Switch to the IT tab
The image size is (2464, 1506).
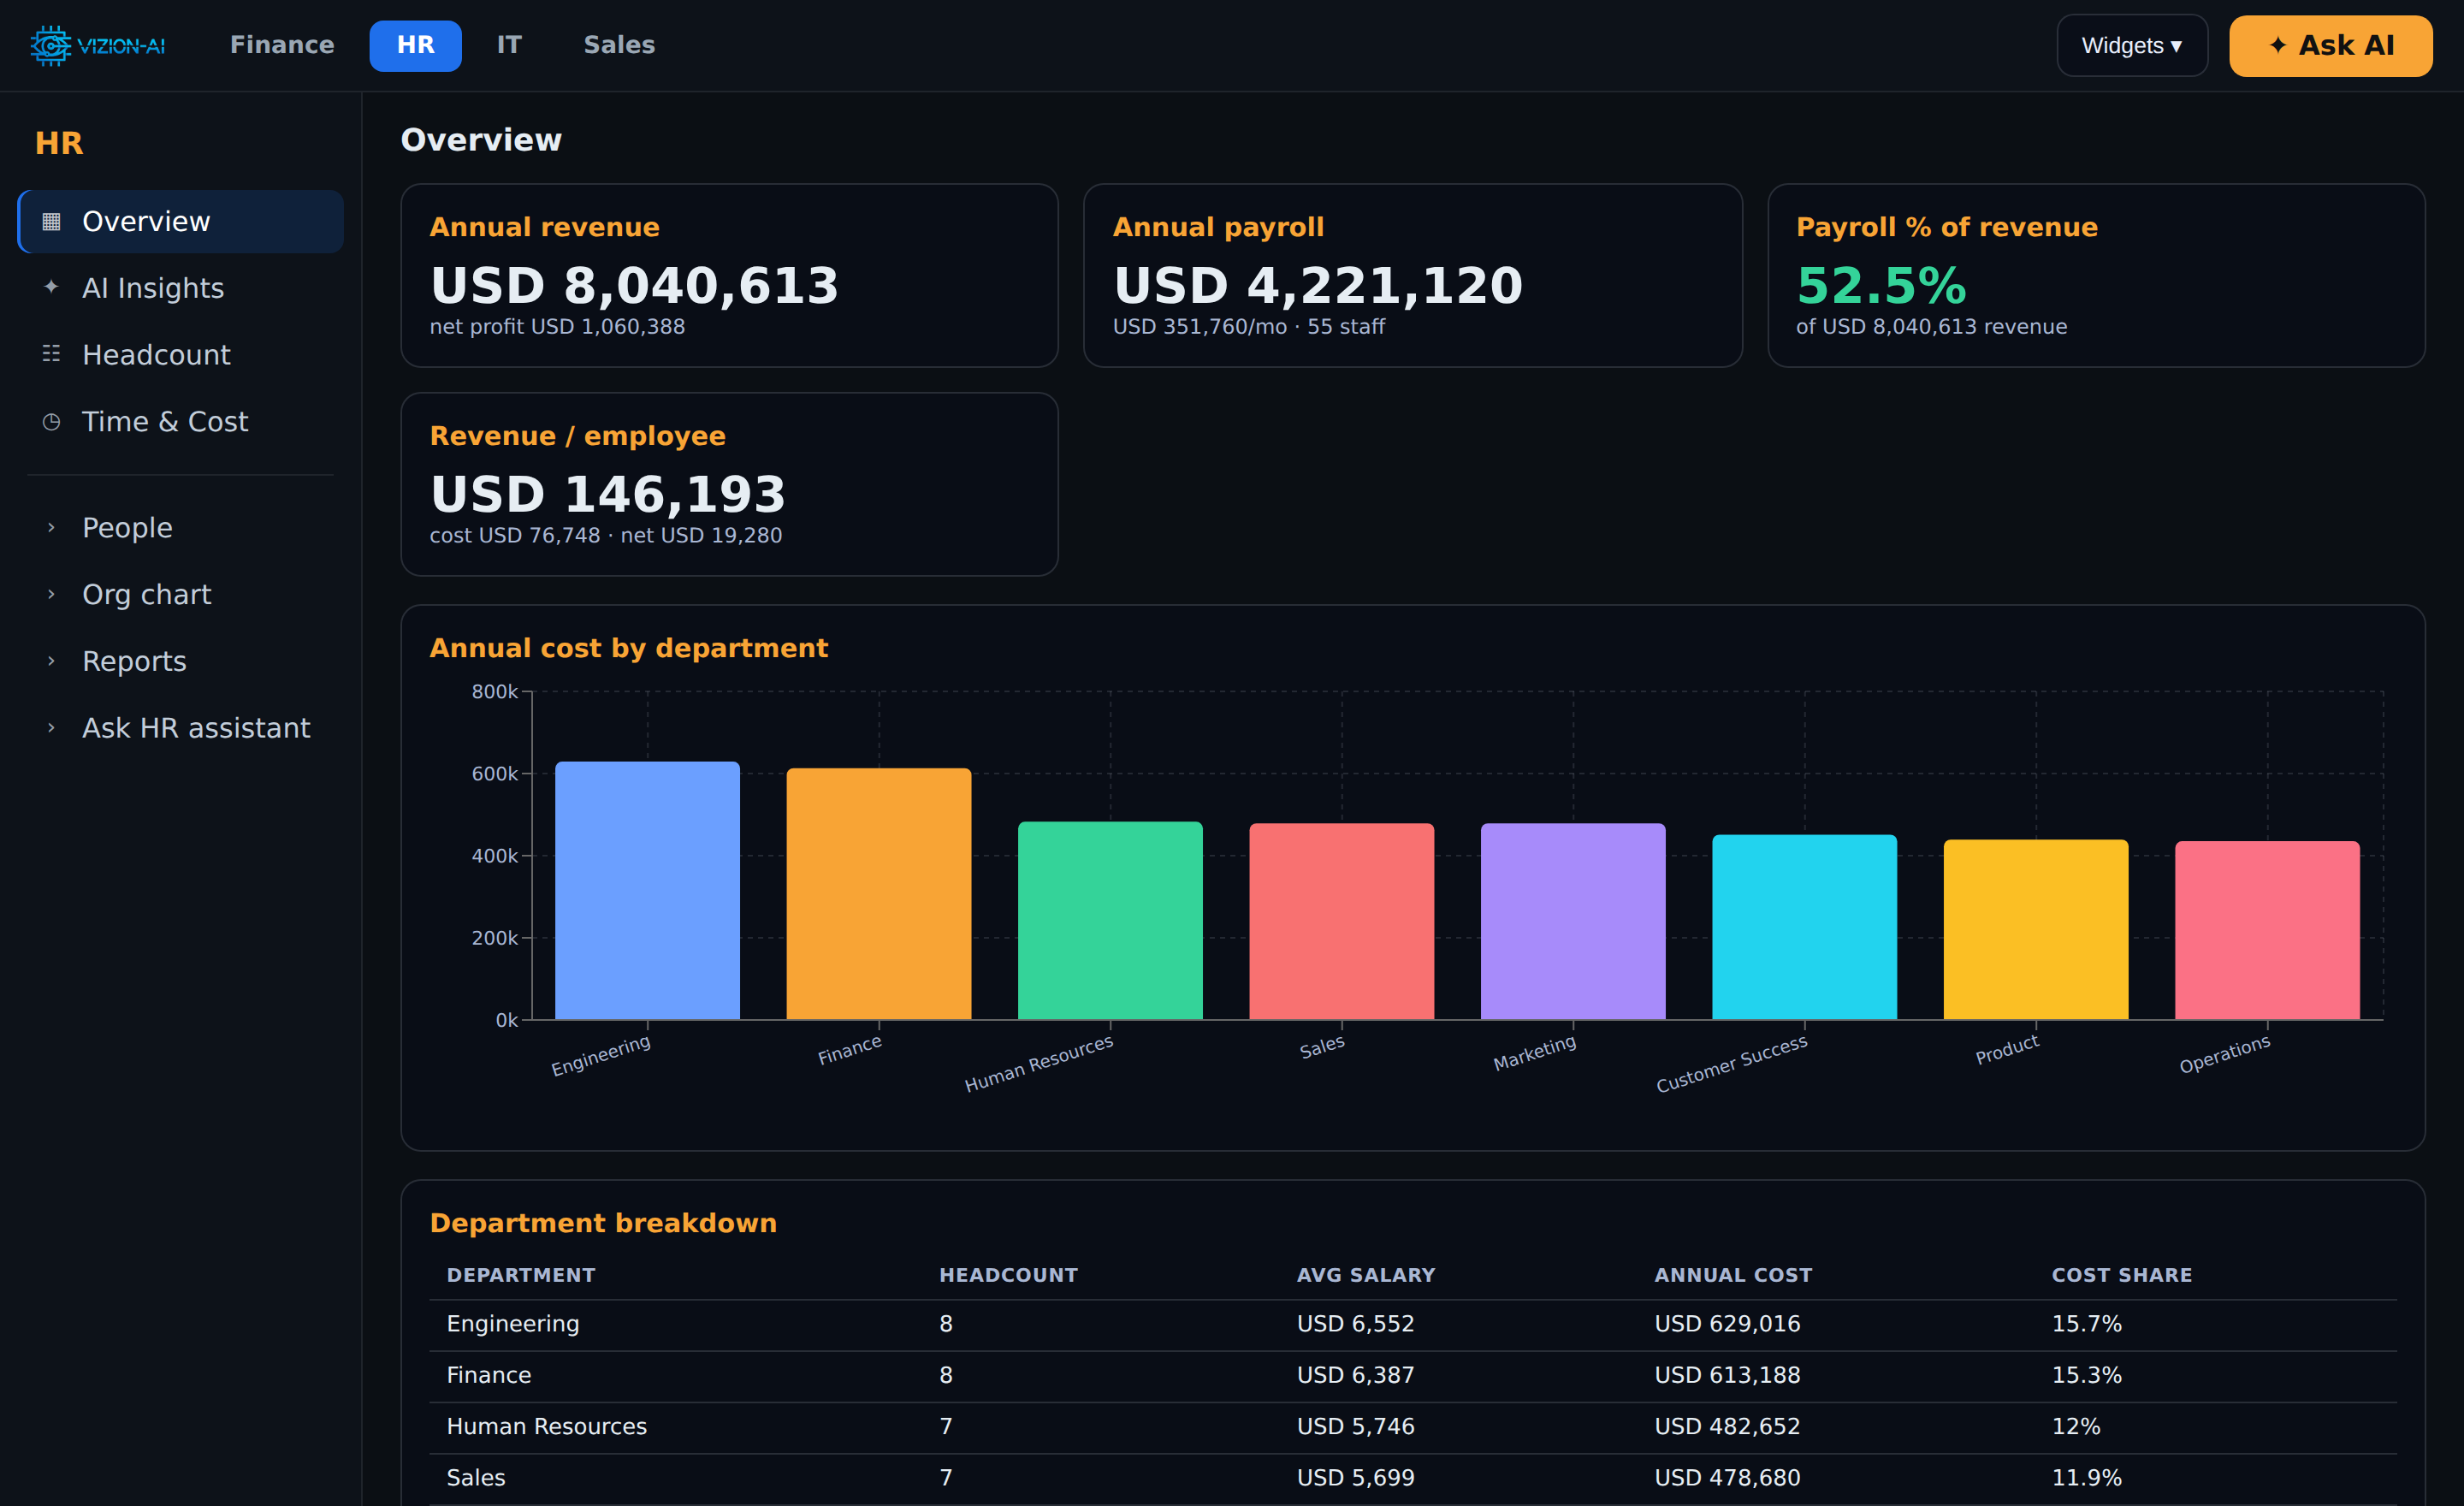(509, 45)
